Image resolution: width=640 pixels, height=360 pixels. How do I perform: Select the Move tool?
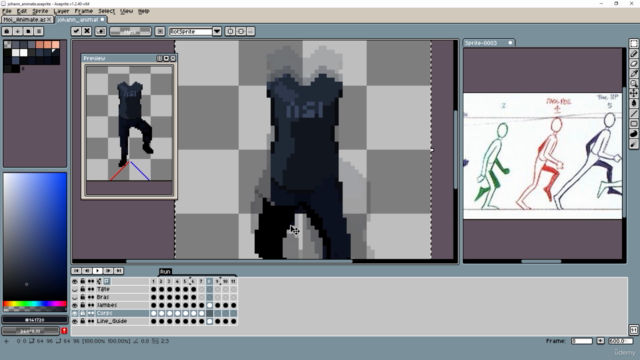click(x=633, y=93)
